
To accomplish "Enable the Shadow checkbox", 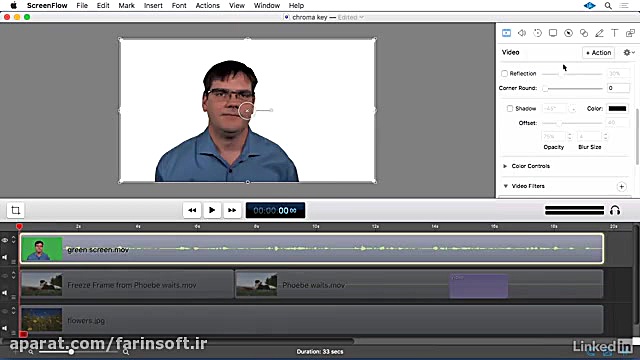I will [510, 109].
